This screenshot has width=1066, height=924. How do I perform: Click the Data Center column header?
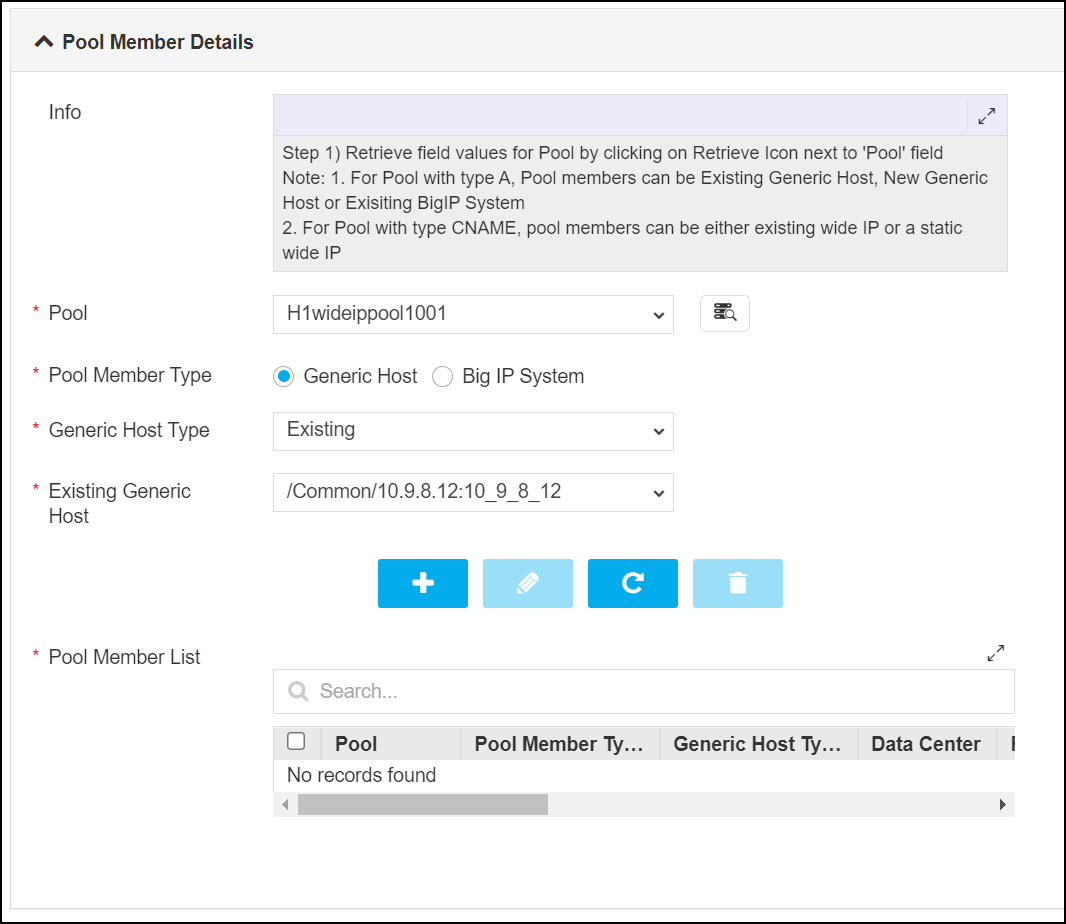[926, 744]
